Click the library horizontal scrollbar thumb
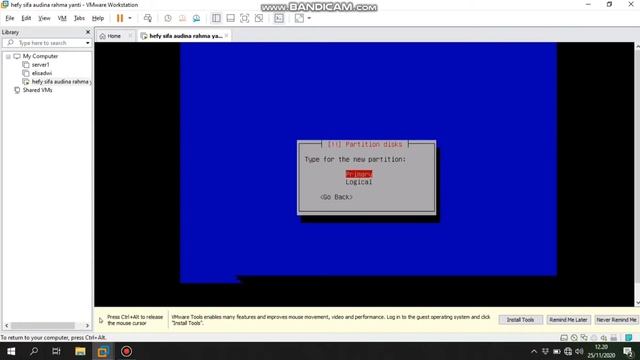The image size is (640, 360). pos(43,326)
